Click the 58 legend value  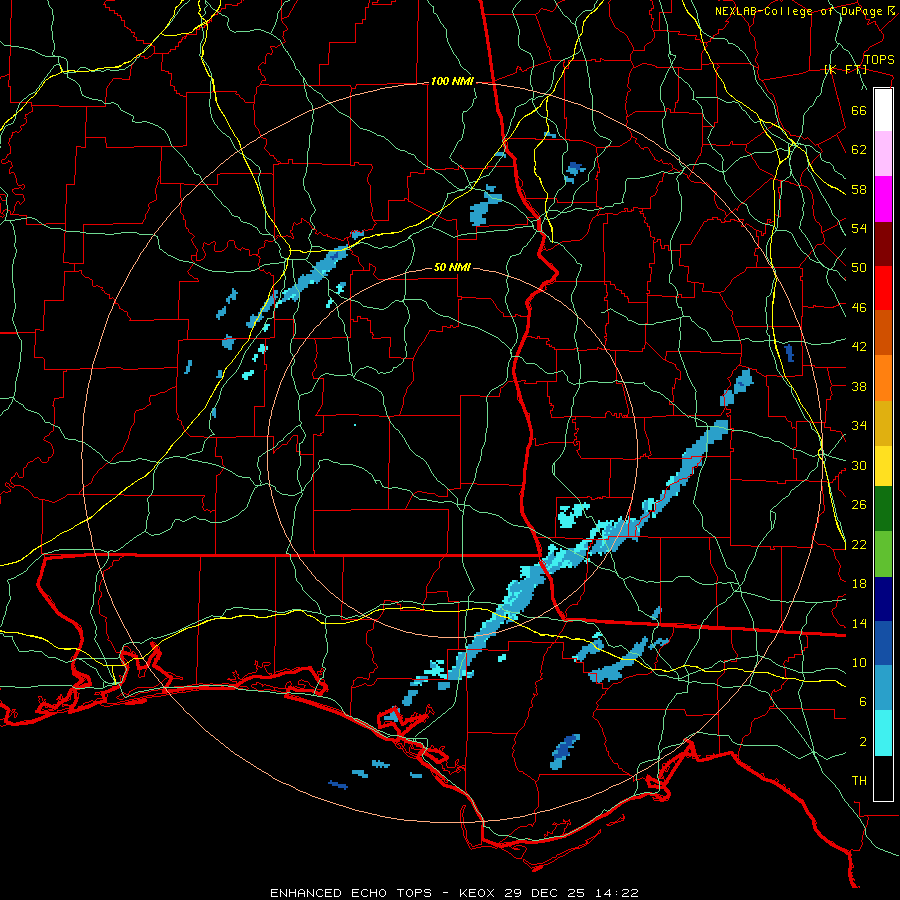coord(859,189)
